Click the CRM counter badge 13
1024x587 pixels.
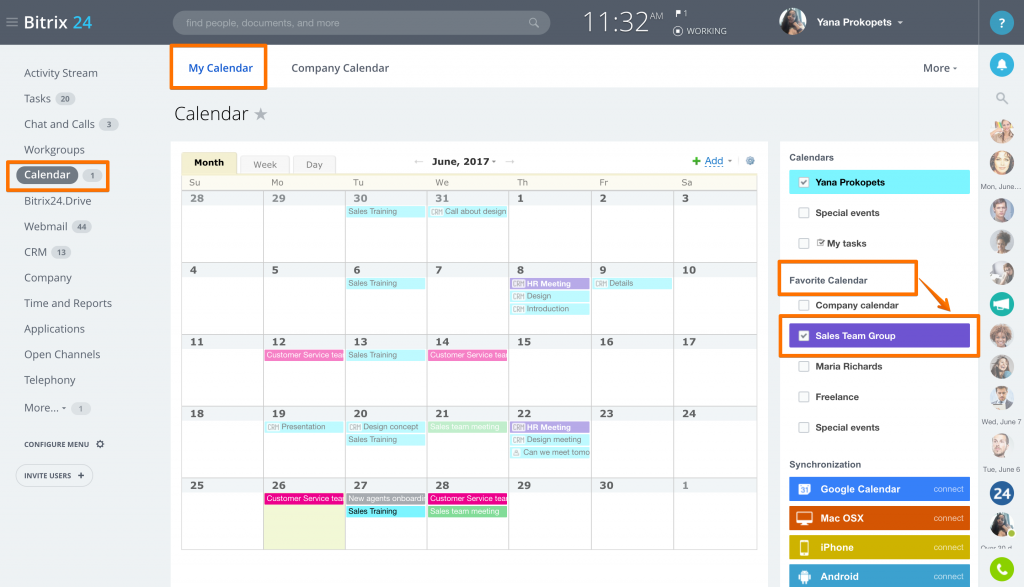pos(61,252)
